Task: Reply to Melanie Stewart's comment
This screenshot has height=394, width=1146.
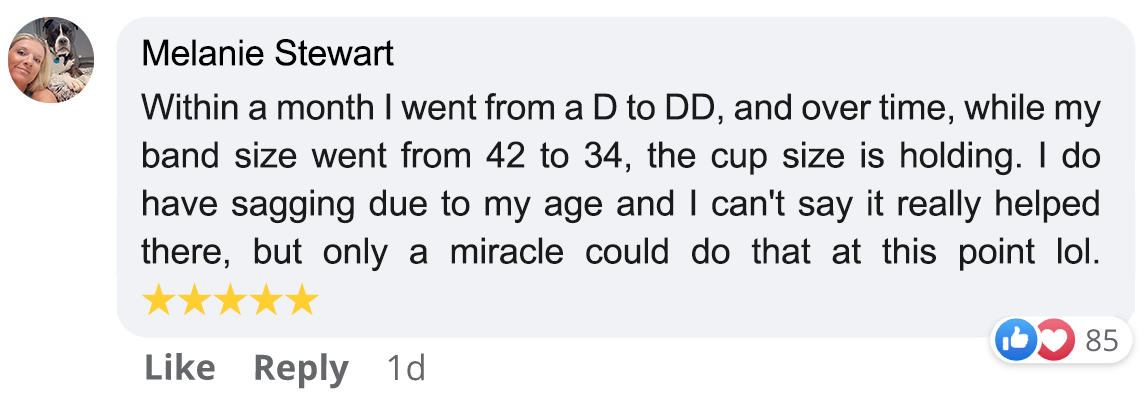Action: coord(301,369)
